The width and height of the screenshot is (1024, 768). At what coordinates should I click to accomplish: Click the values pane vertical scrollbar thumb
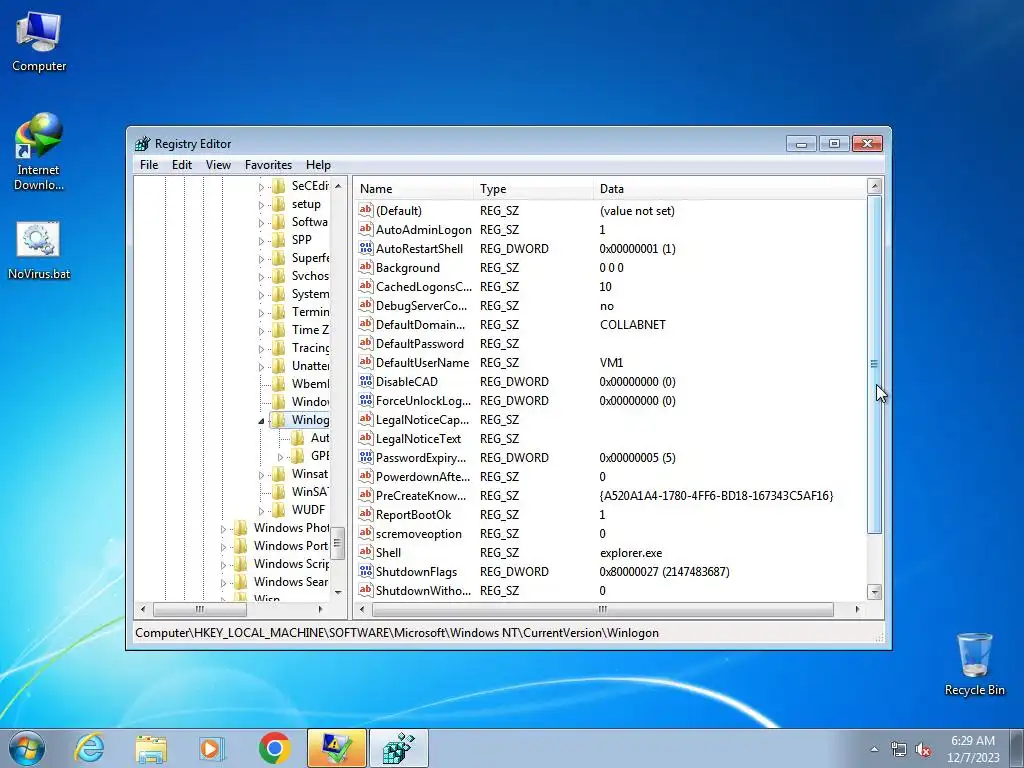[x=874, y=364]
